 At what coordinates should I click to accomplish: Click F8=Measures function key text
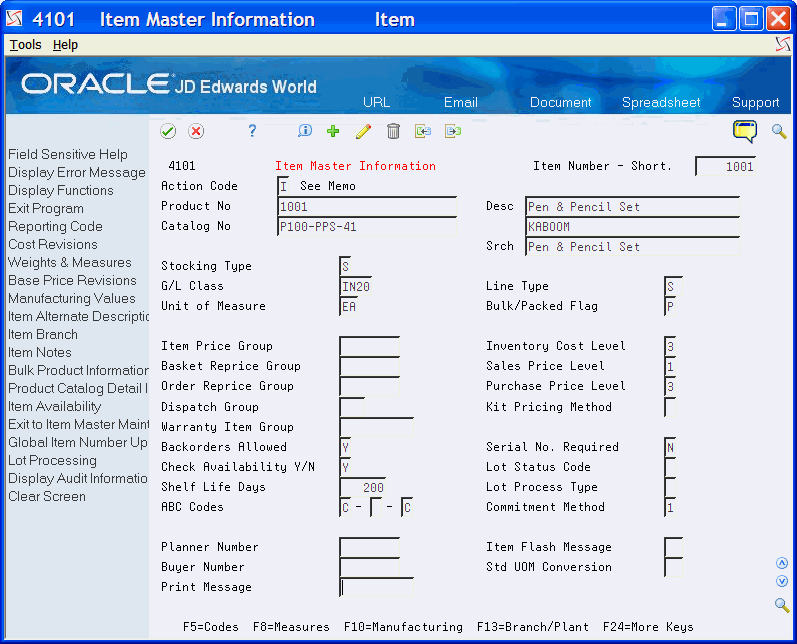pos(291,627)
